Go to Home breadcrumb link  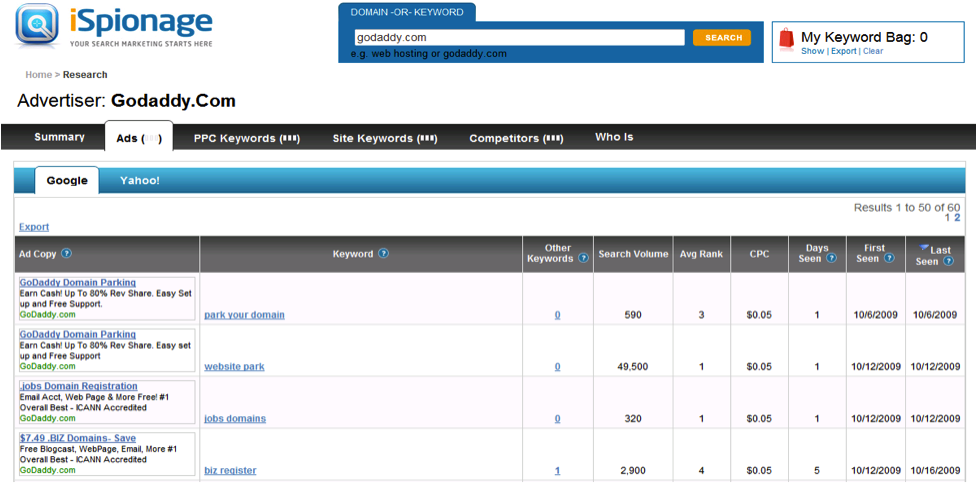pyautogui.click(x=39, y=75)
